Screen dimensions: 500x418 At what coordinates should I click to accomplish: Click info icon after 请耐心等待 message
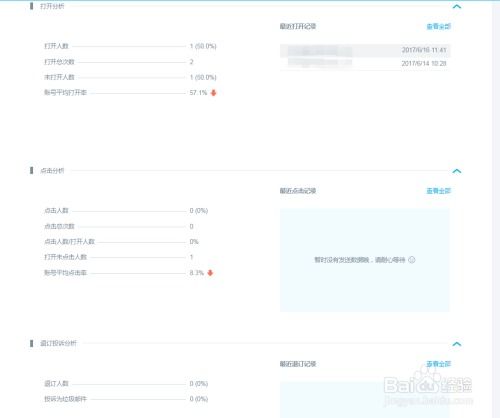412,260
